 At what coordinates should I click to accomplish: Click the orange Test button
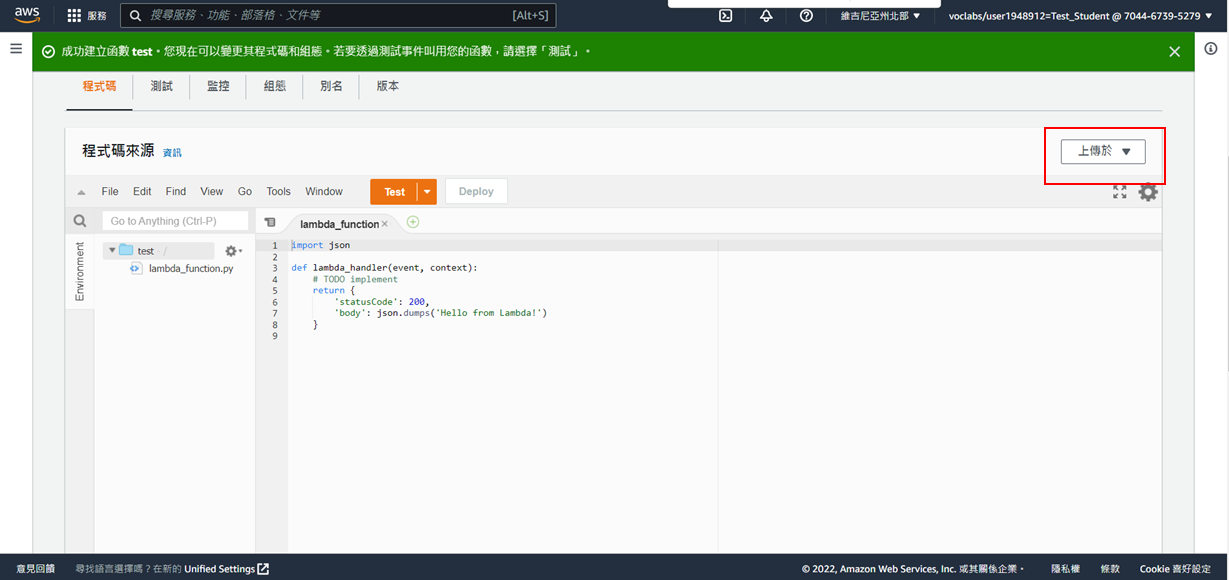[394, 192]
